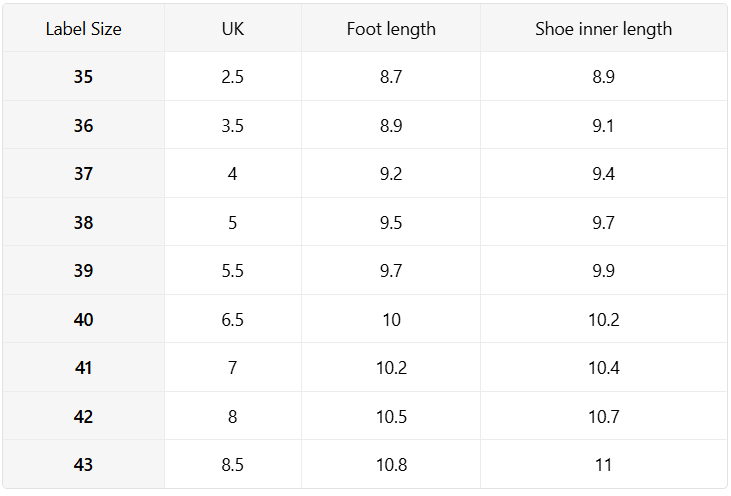Viewport: 731px width, 496px height.
Task: Select label size 42 row header
Action: point(83,416)
